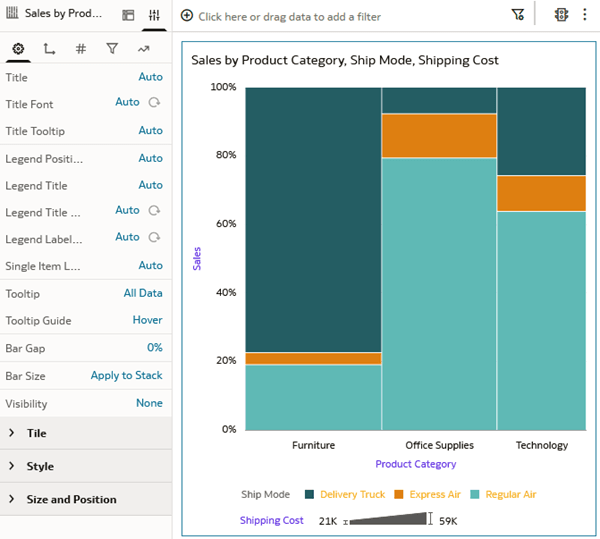Open the vertical three-dot menu

click(x=584, y=15)
